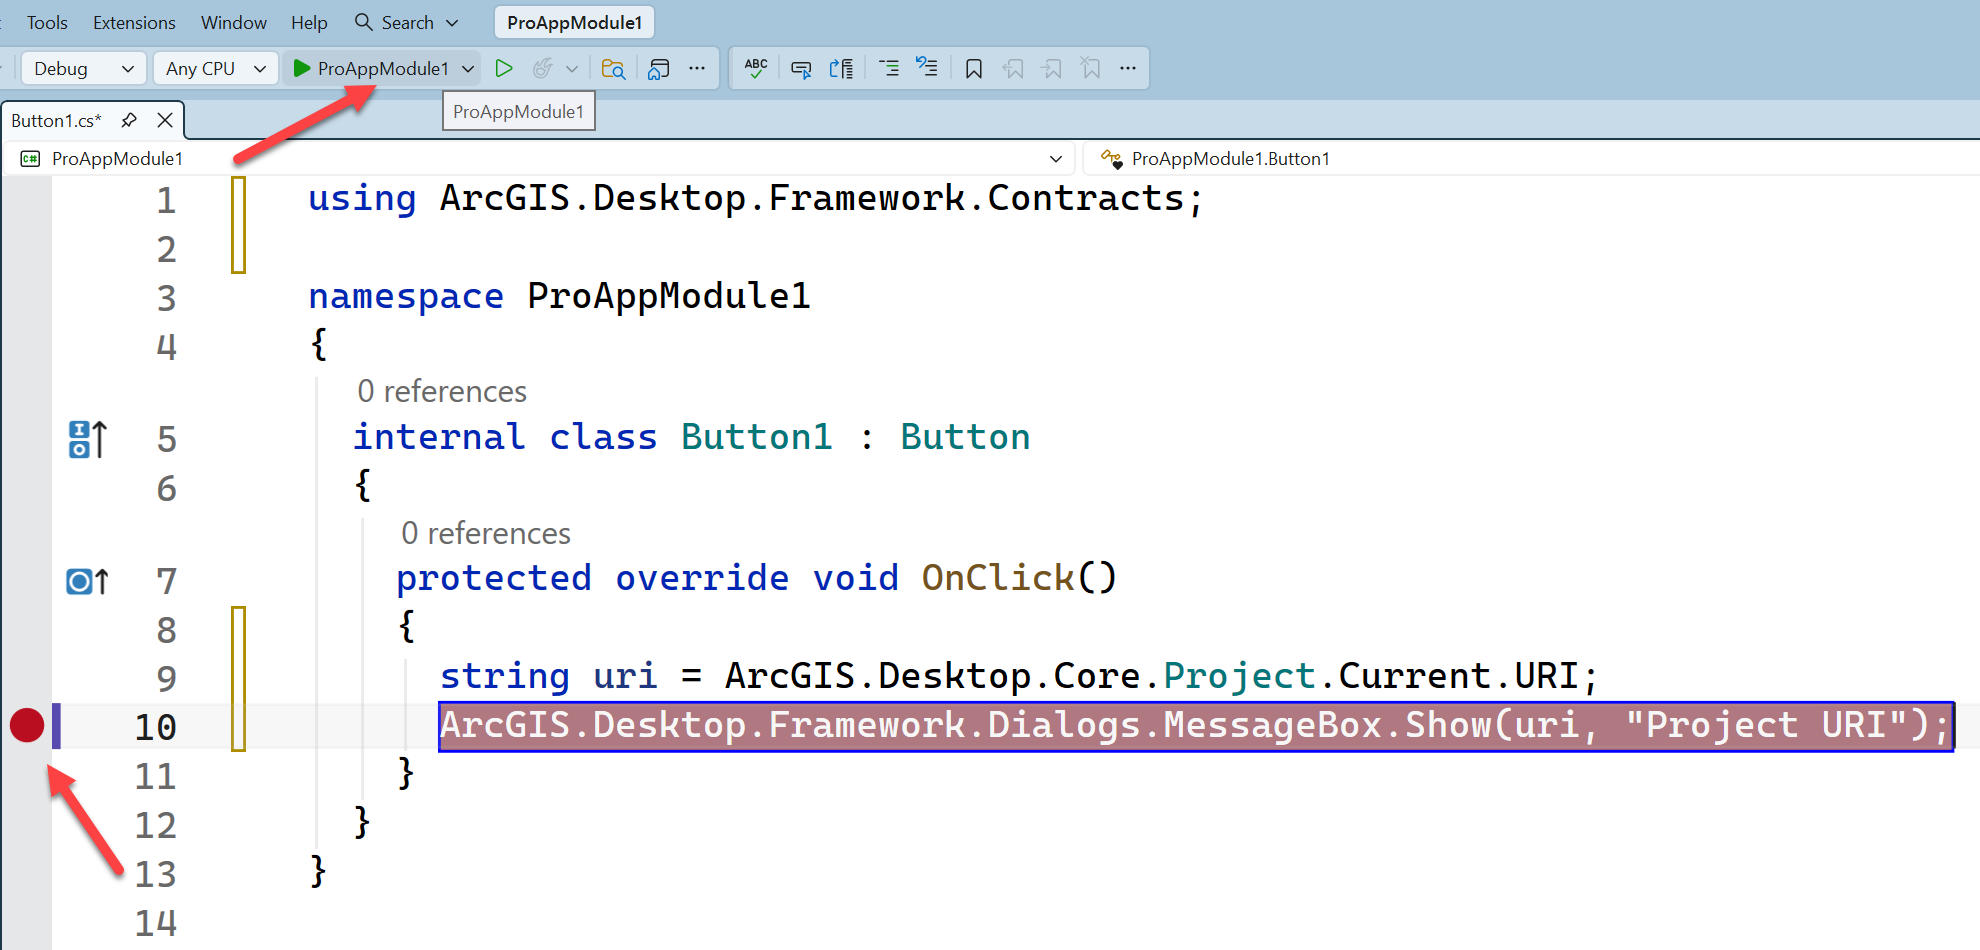Open the Debug configuration dropdown
This screenshot has height=950, width=1980.
[84, 68]
